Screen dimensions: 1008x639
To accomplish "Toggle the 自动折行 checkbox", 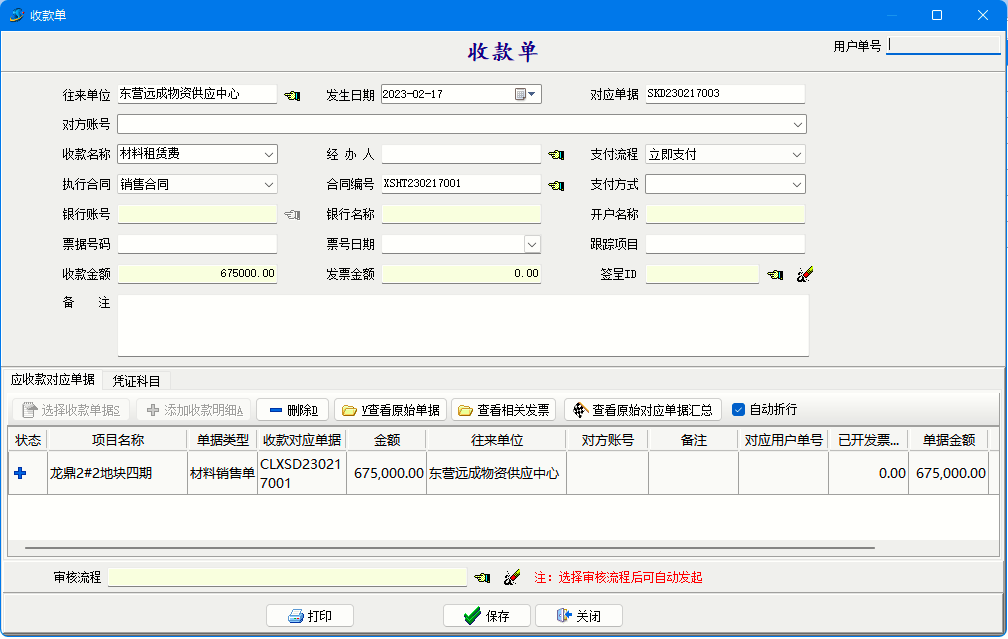I will (x=739, y=410).
